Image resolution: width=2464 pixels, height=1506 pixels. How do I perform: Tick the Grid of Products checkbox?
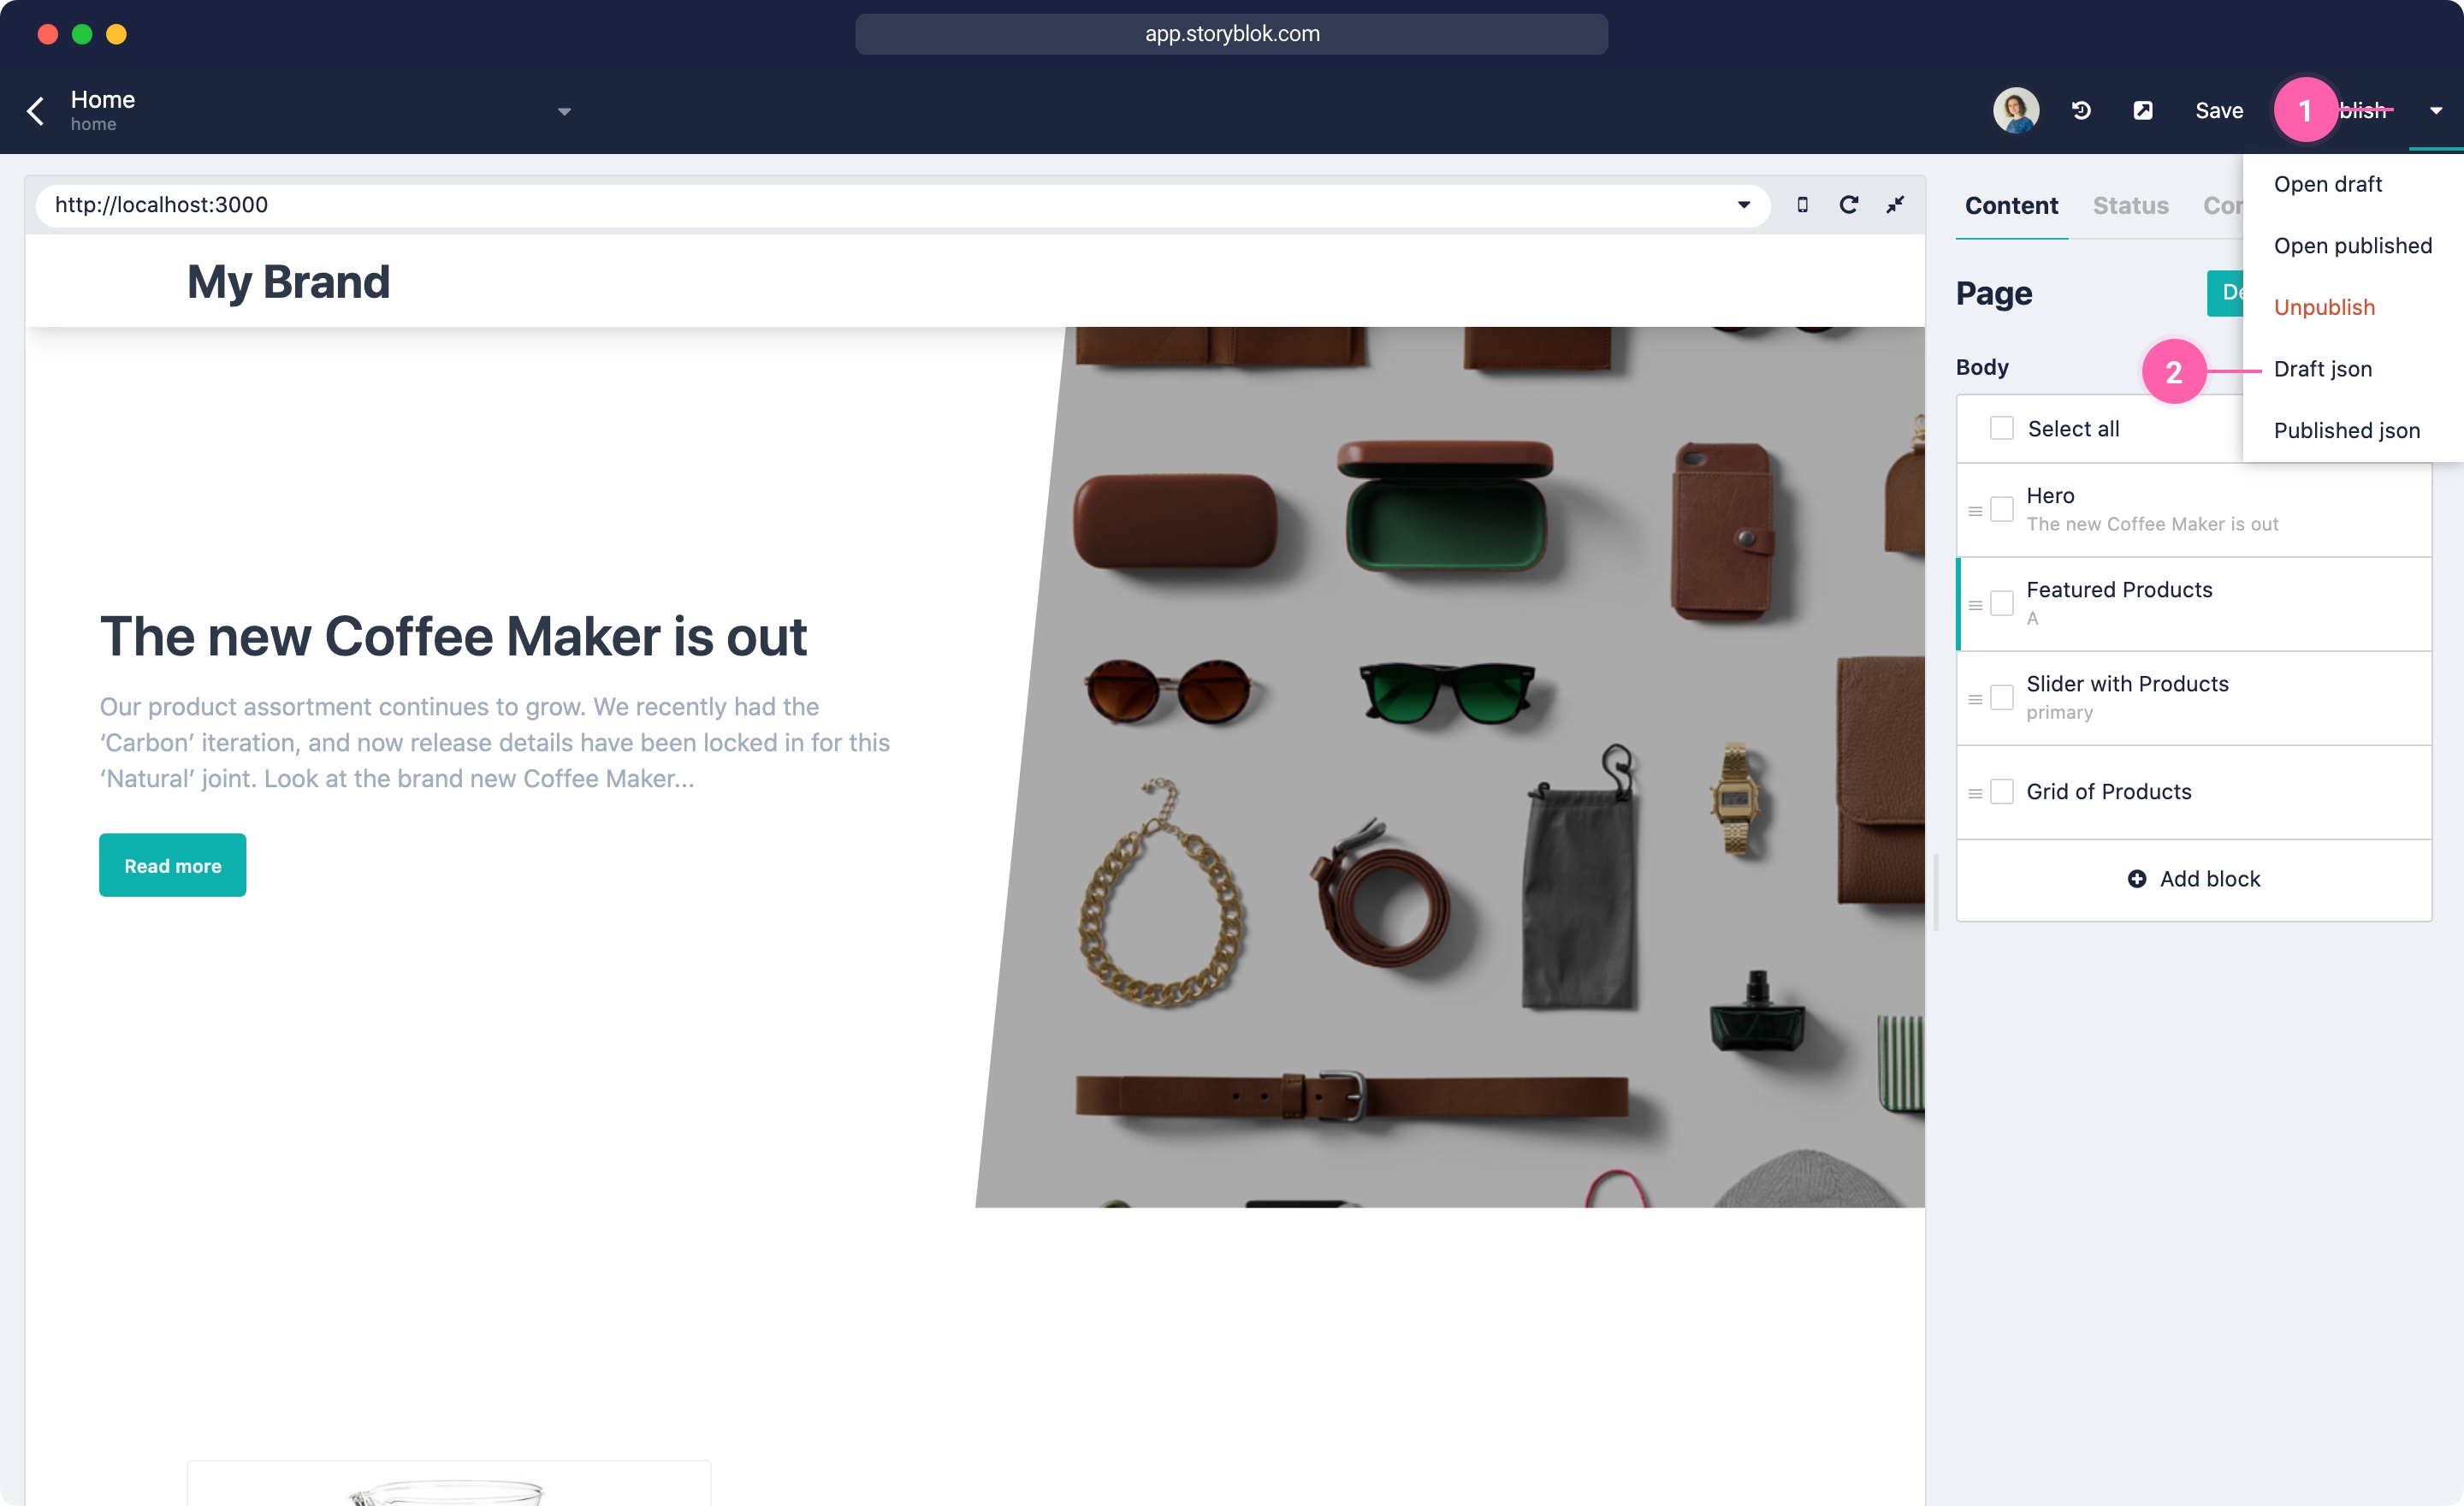click(x=2001, y=792)
